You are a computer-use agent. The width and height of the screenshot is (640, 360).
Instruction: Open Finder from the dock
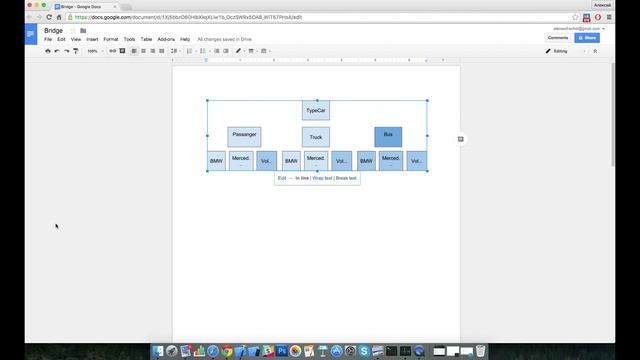158,351
